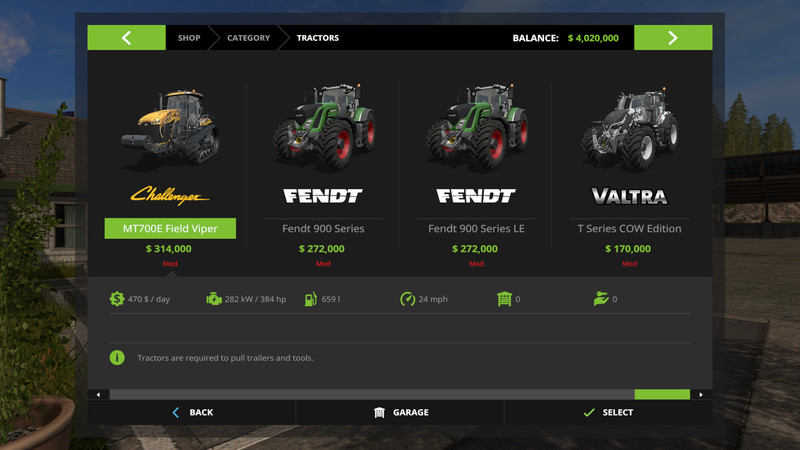Click the scrollbar left arrow
800x450 pixels.
pos(98,394)
